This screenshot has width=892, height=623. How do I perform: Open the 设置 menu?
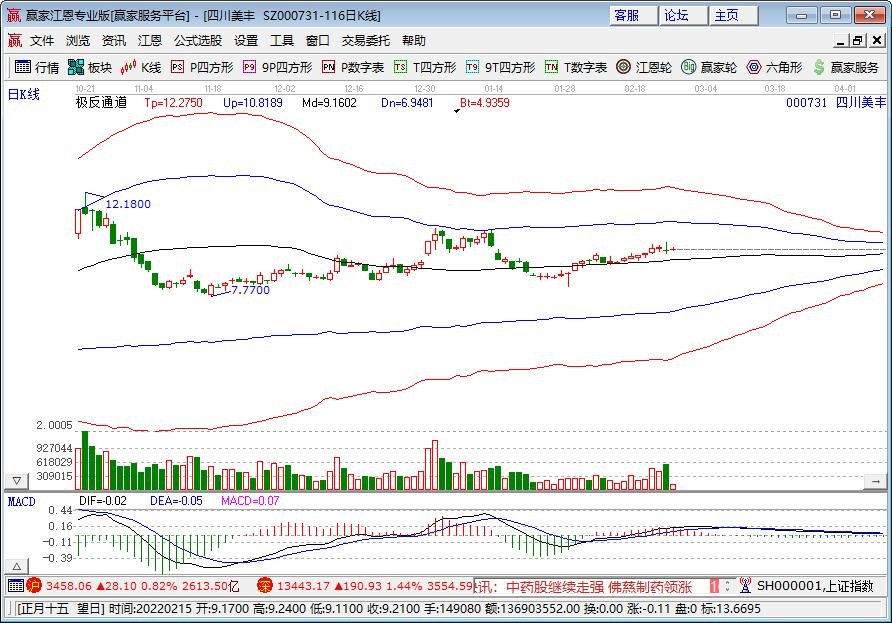pos(246,40)
